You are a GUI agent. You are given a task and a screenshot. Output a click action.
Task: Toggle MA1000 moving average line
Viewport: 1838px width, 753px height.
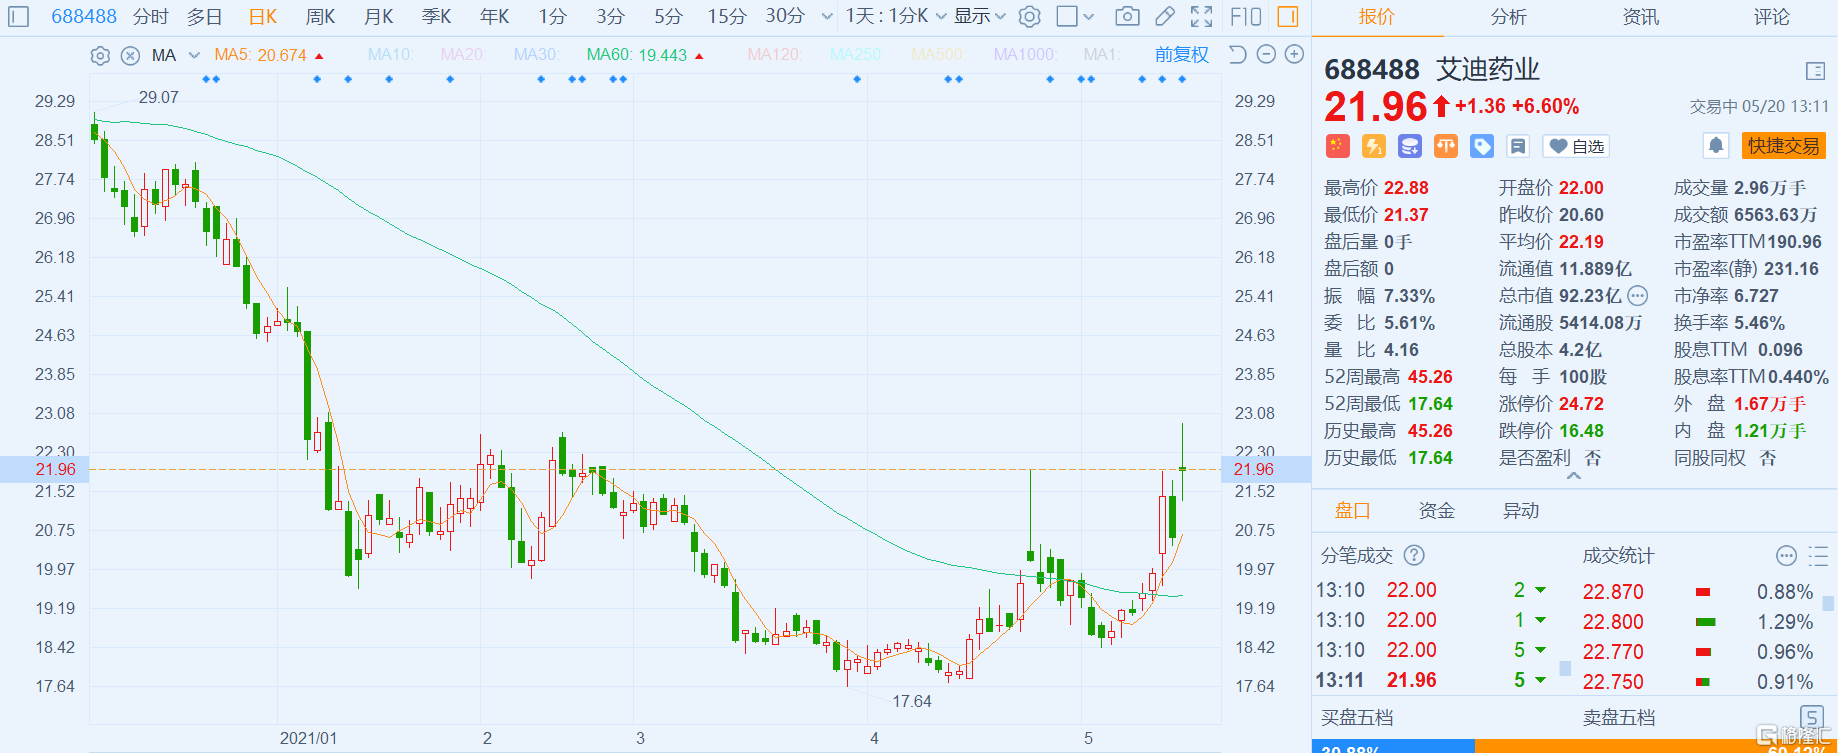click(x=1024, y=55)
